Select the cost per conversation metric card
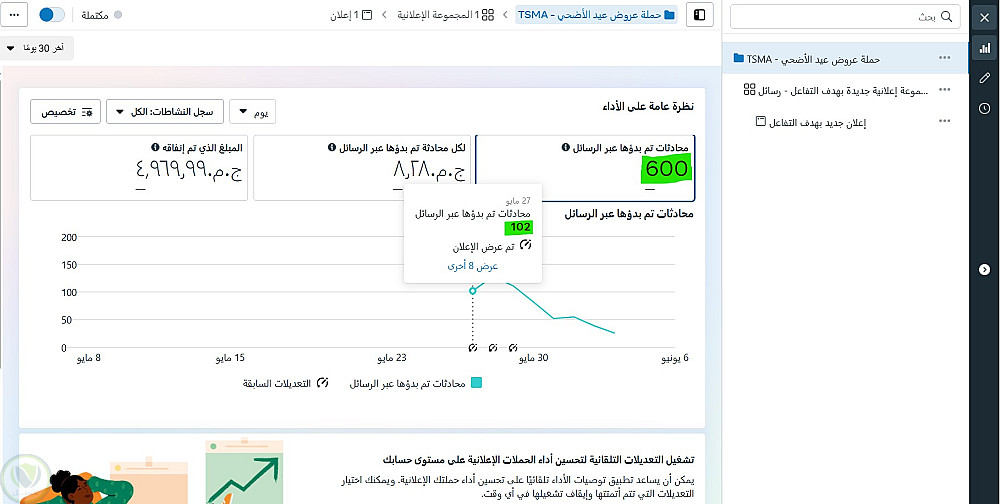This screenshot has width=1000, height=504. click(x=362, y=168)
